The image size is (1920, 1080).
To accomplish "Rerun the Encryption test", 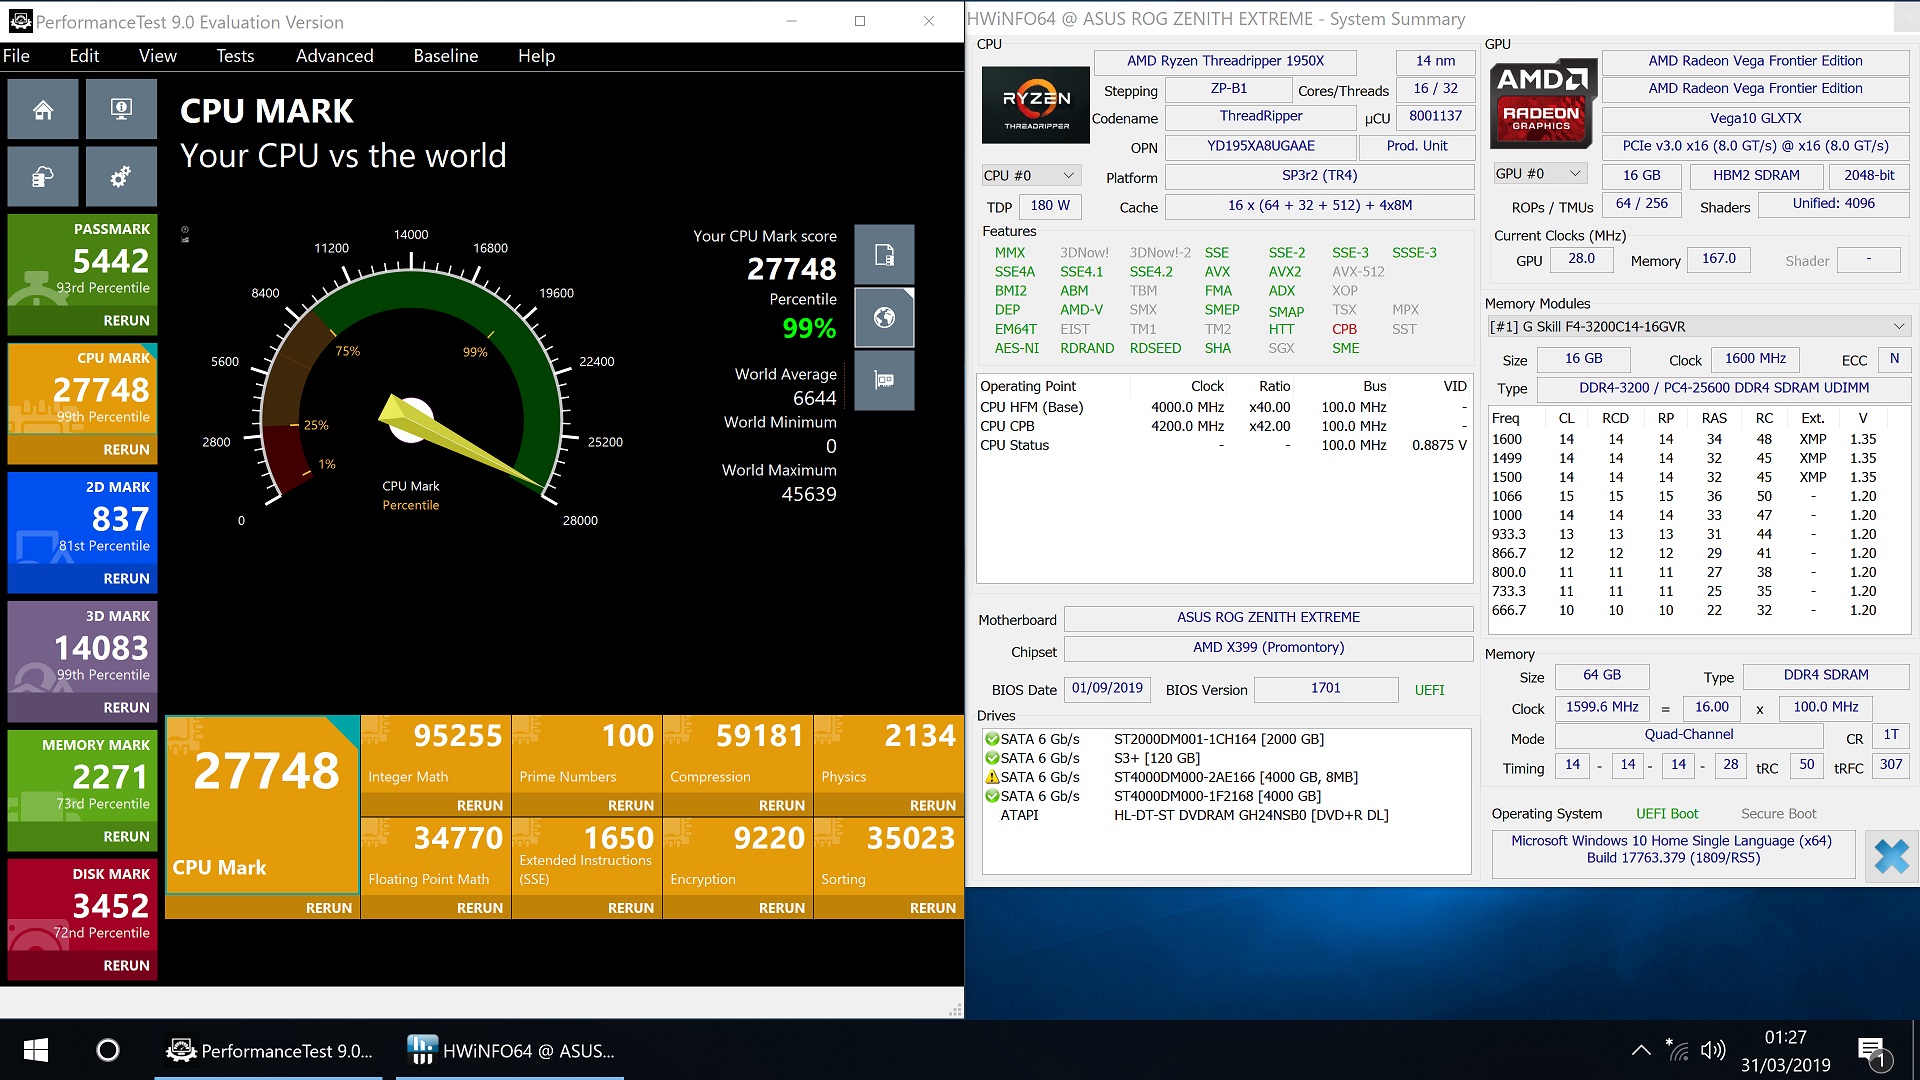I will (x=781, y=908).
